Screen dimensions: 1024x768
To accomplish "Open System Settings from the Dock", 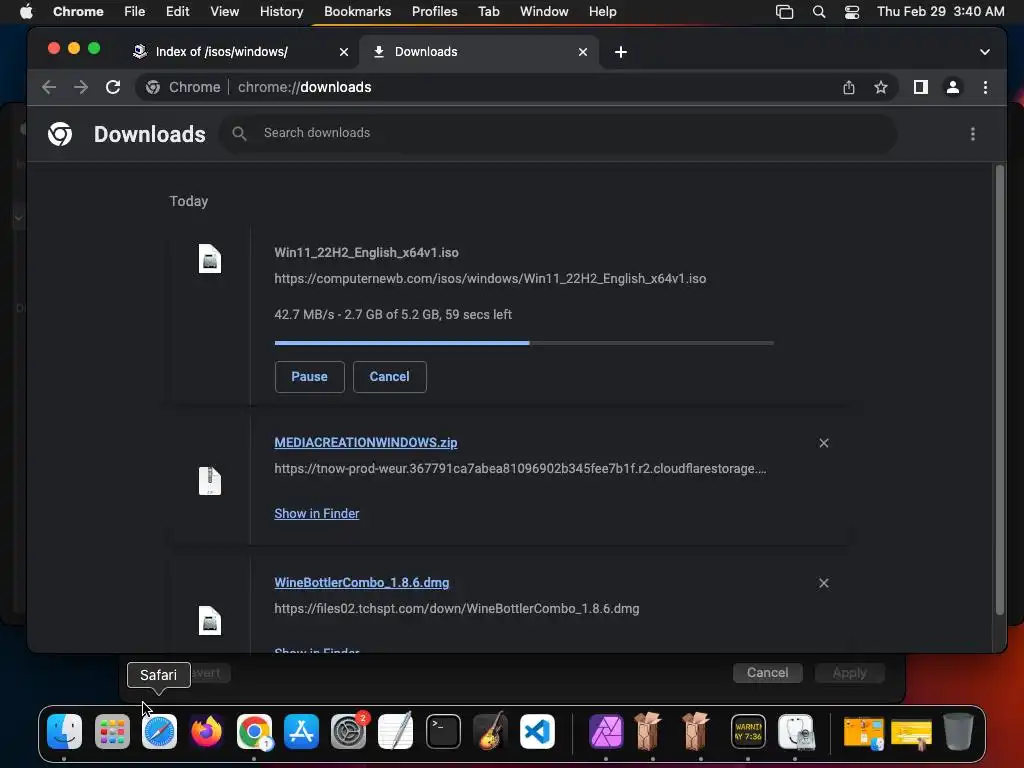I will [x=348, y=731].
